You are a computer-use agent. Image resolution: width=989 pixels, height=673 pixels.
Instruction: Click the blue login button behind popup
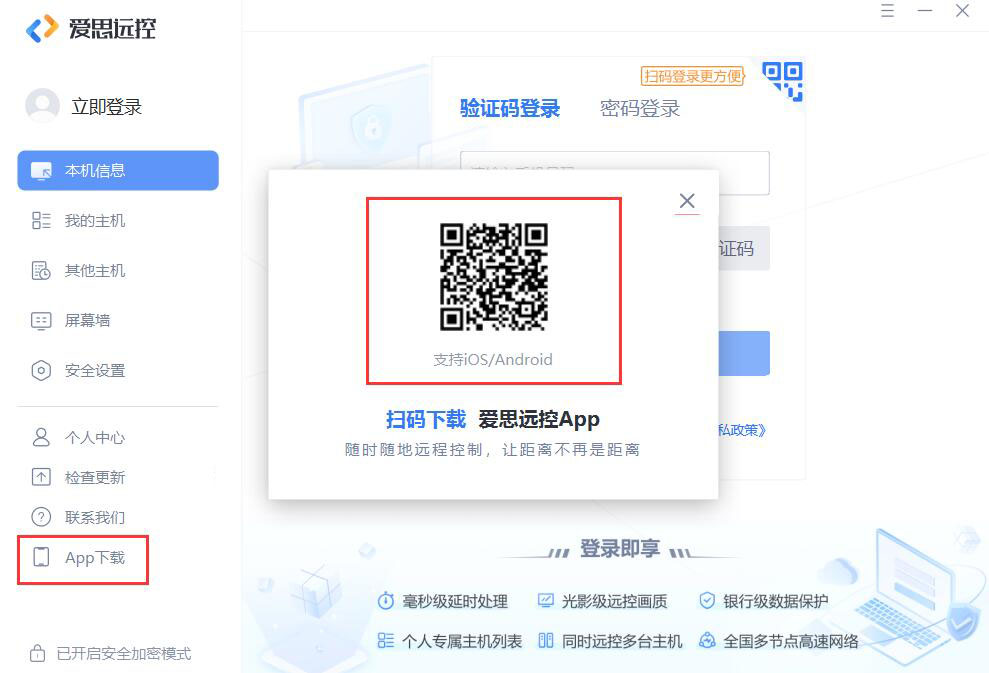point(744,353)
